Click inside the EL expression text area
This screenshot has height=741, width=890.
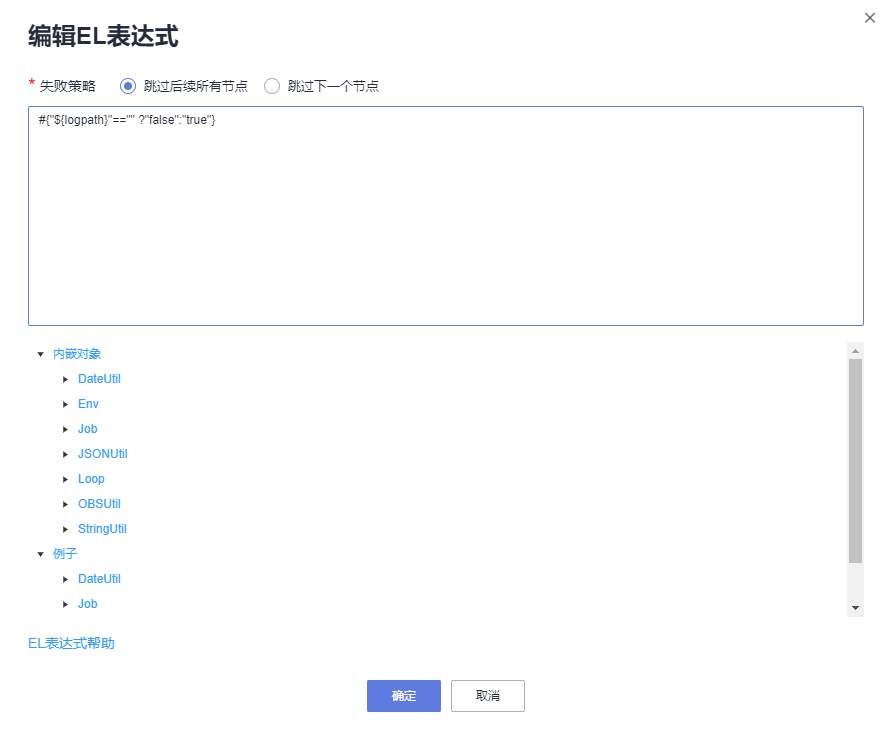click(446, 216)
